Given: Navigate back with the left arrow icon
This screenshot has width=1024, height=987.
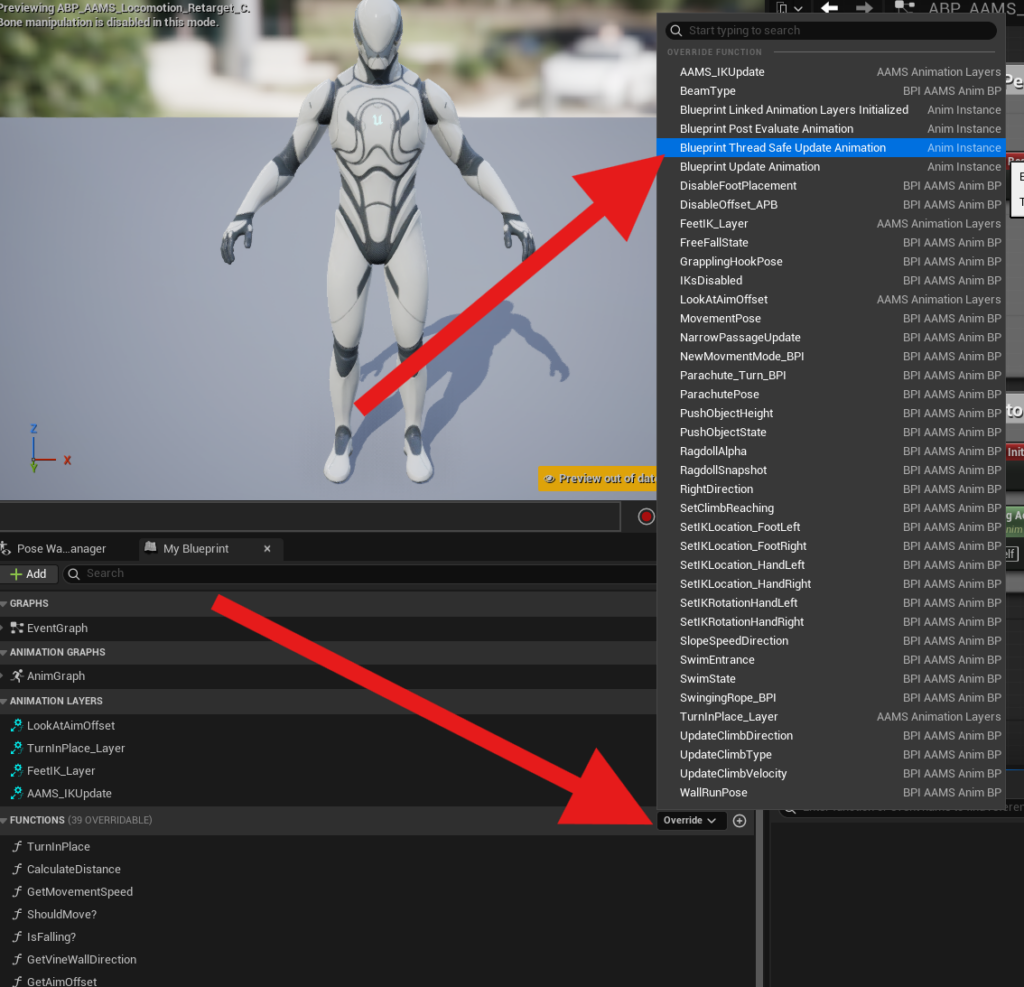Looking at the screenshot, I should pyautogui.click(x=829, y=8).
